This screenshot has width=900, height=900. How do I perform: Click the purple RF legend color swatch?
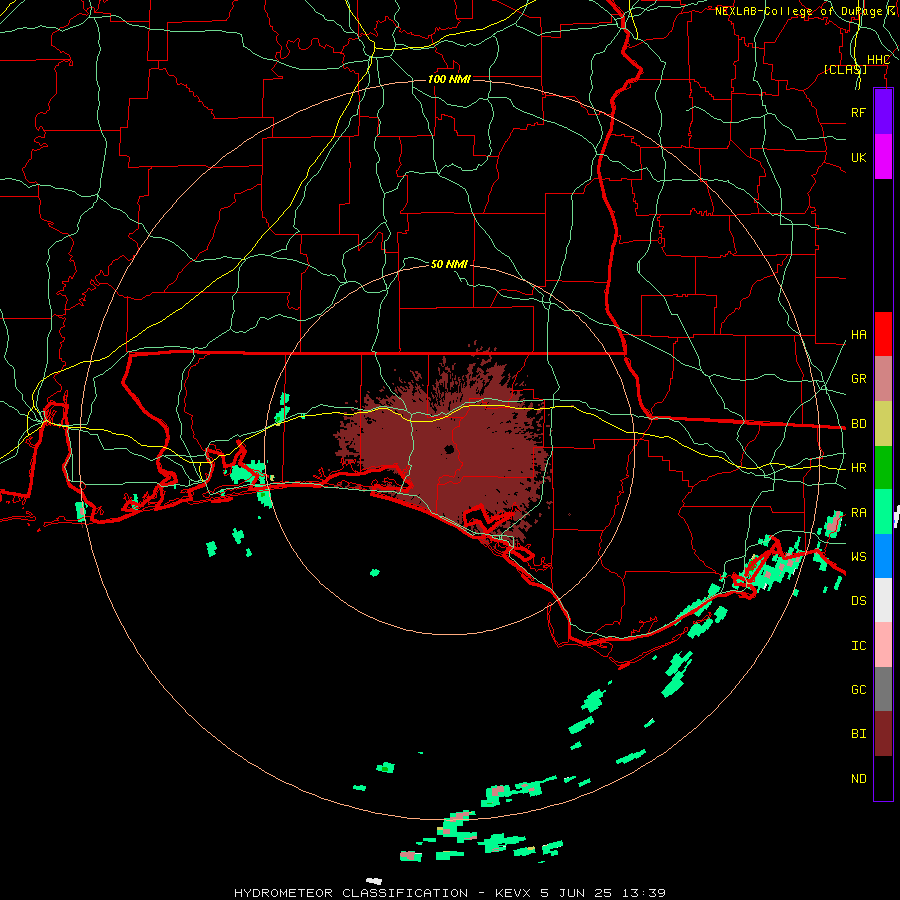coord(883,112)
